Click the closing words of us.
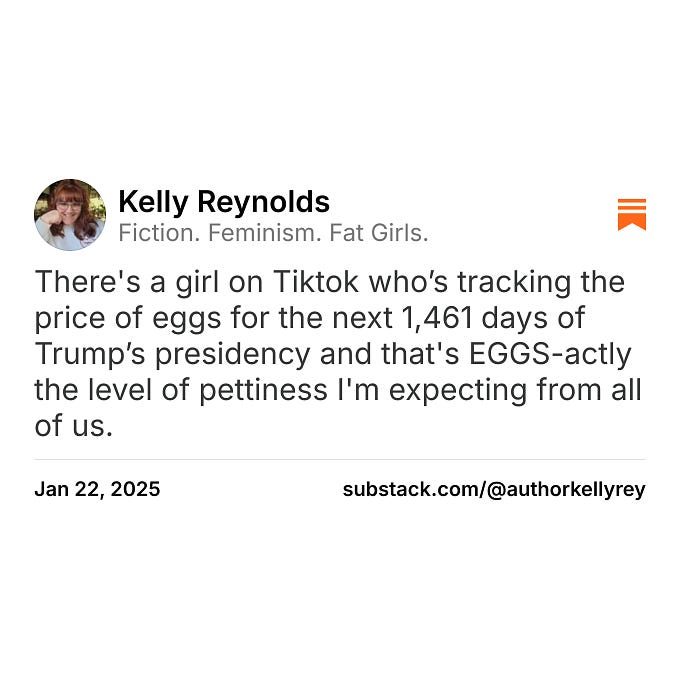The width and height of the screenshot is (680, 680). [74, 426]
